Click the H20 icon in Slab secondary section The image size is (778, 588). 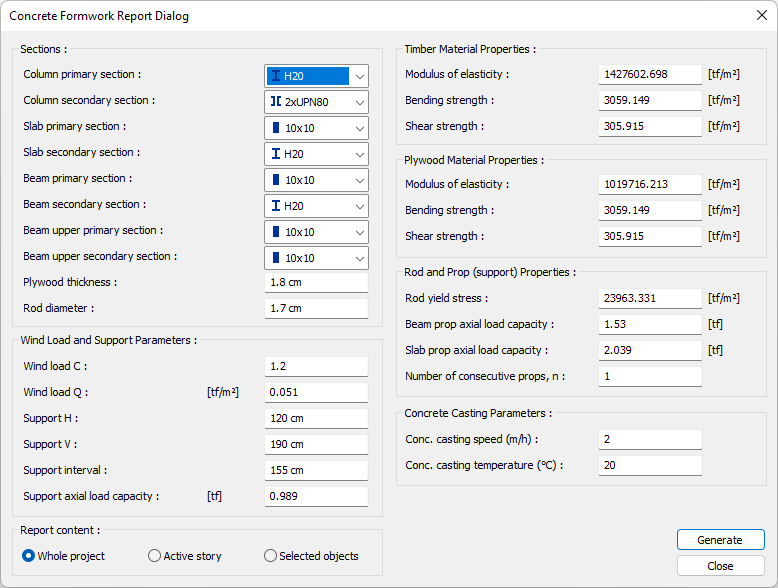[276, 154]
